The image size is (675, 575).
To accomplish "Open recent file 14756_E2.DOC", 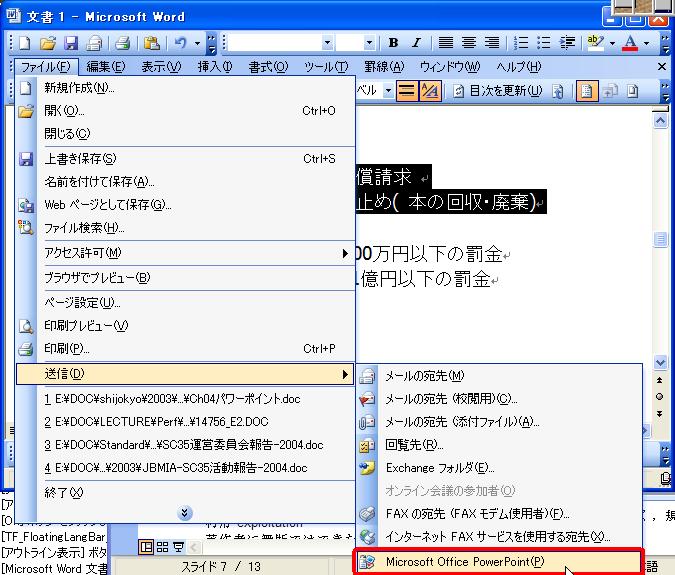I will click(x=185, y=422).
